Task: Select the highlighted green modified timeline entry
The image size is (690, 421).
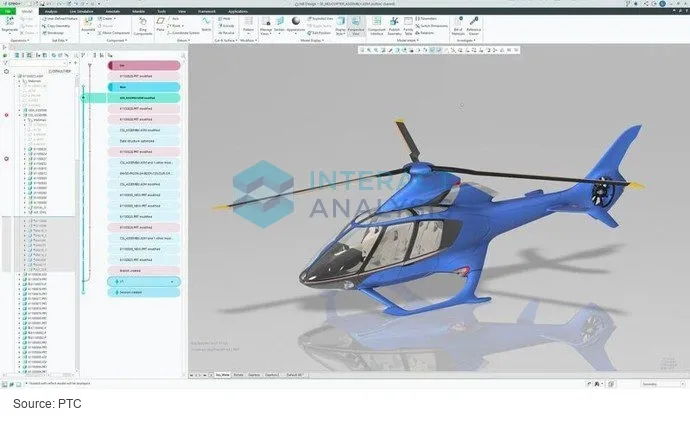Action: pos(144,98)
